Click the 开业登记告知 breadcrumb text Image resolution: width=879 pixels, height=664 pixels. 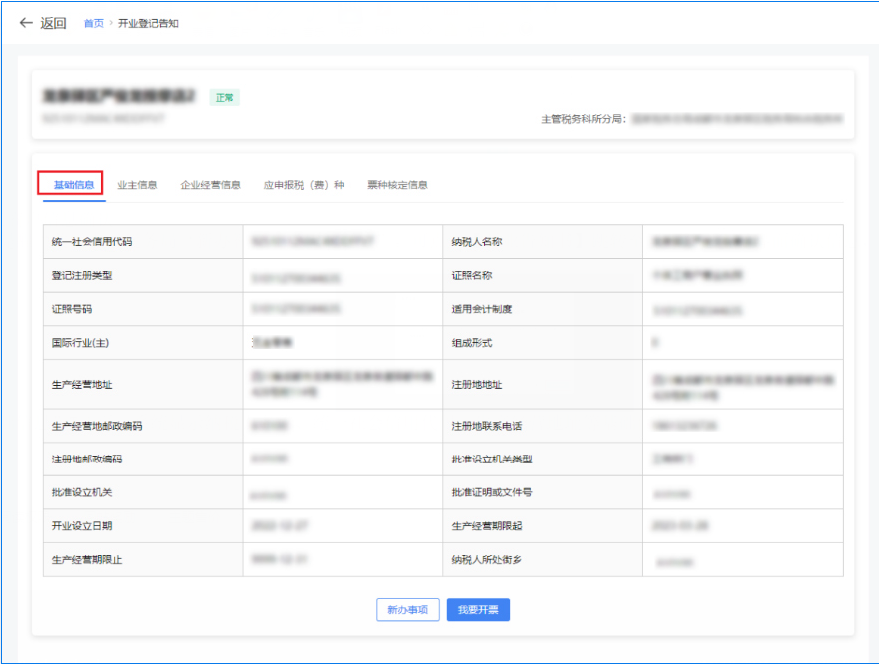click(x=148, y=23)
